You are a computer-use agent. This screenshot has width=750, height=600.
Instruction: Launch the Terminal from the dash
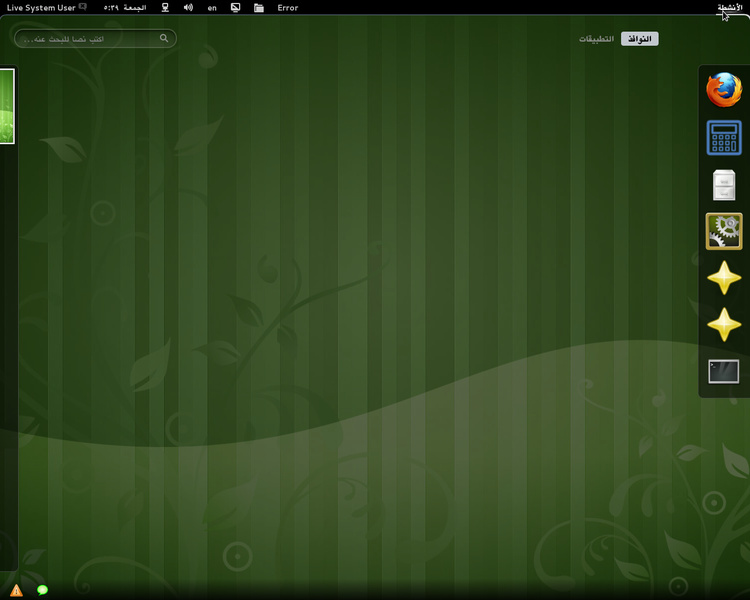[724, 371]
